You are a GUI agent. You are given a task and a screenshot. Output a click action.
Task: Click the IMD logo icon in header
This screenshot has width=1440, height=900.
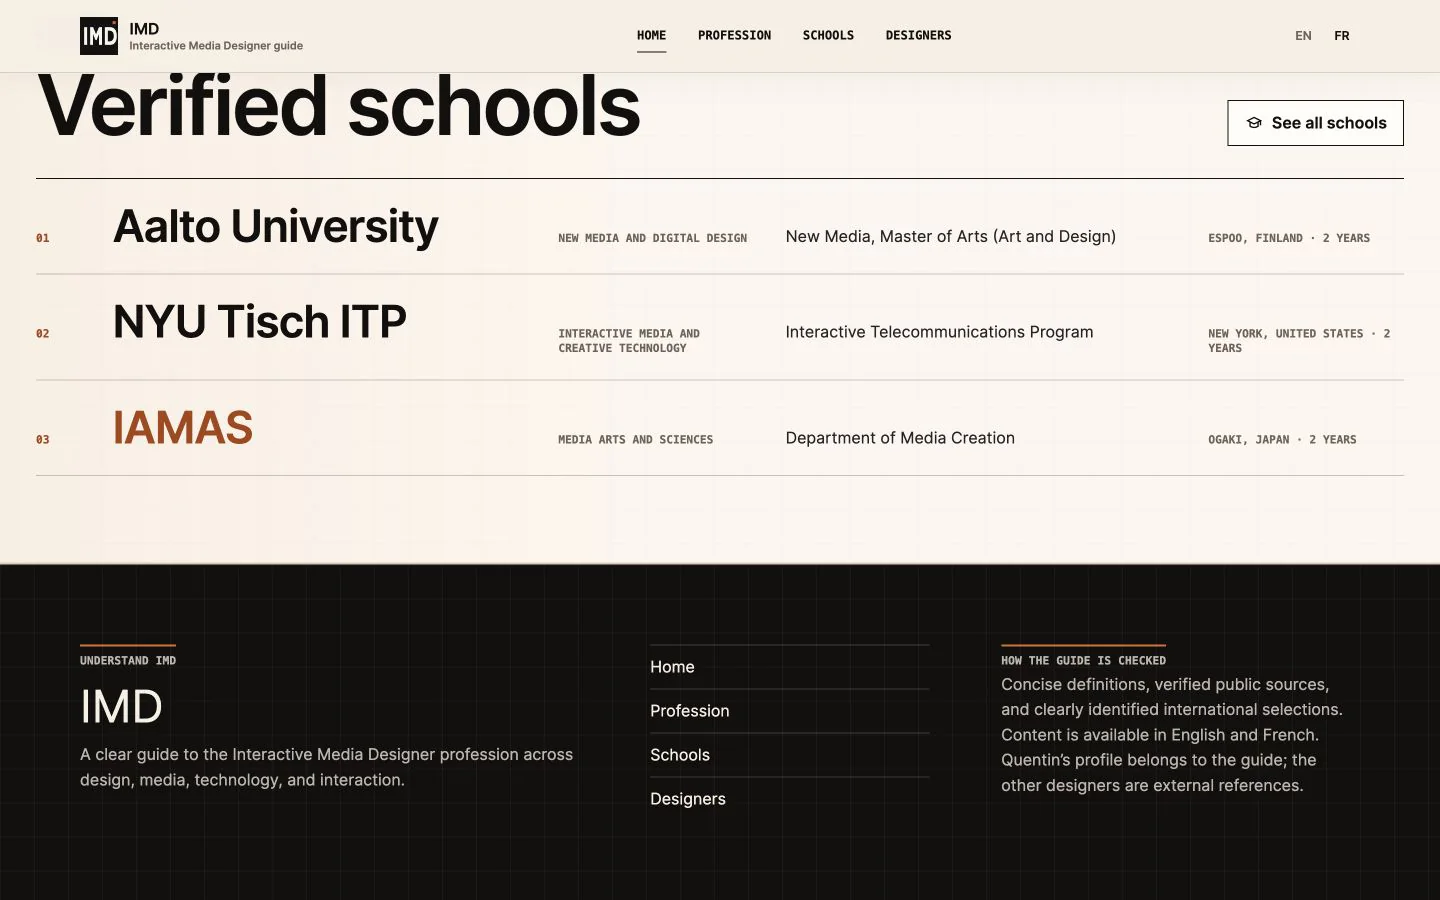click(99, 36)
